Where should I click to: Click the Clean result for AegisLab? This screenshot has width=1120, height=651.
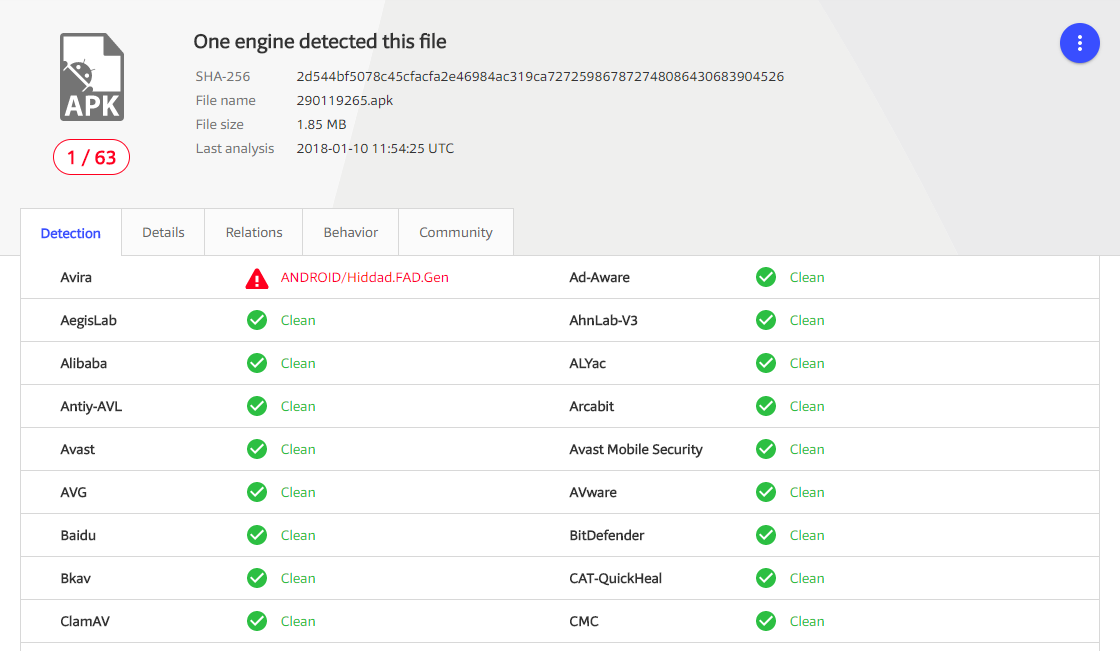coord(298,321)
